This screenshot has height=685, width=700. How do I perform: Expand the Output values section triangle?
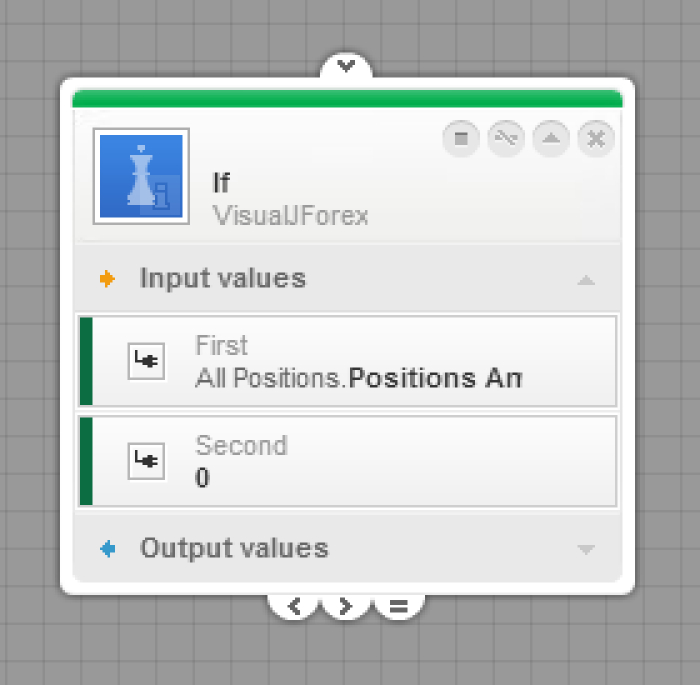tap(586, 549)
